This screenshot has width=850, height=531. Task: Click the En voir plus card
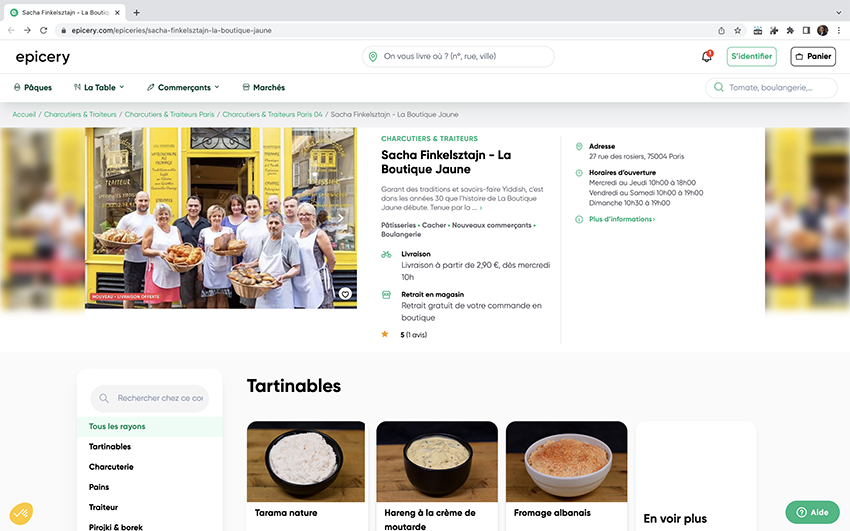696,476
